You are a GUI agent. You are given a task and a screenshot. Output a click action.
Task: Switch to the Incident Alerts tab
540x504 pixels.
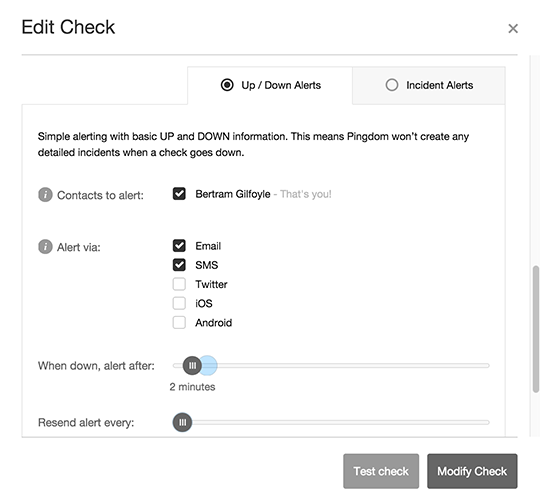pos(429,85)
